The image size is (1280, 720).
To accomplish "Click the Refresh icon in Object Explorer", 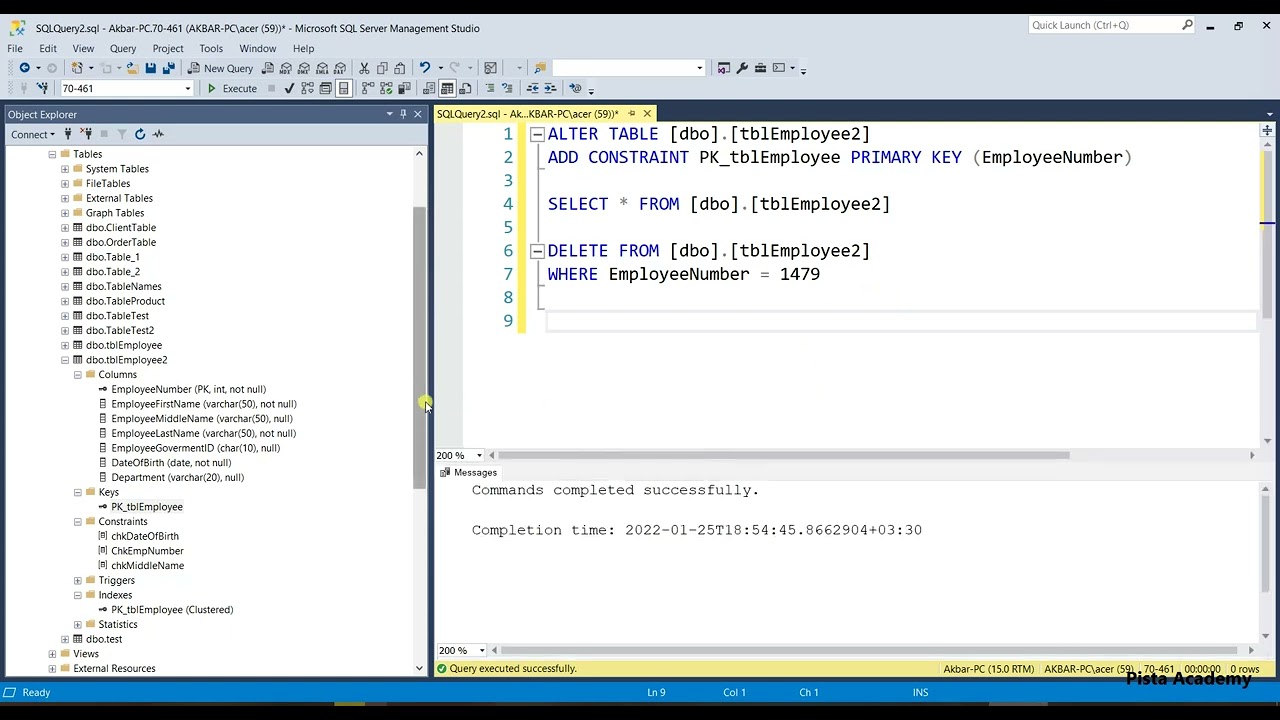I will (140, 134).
